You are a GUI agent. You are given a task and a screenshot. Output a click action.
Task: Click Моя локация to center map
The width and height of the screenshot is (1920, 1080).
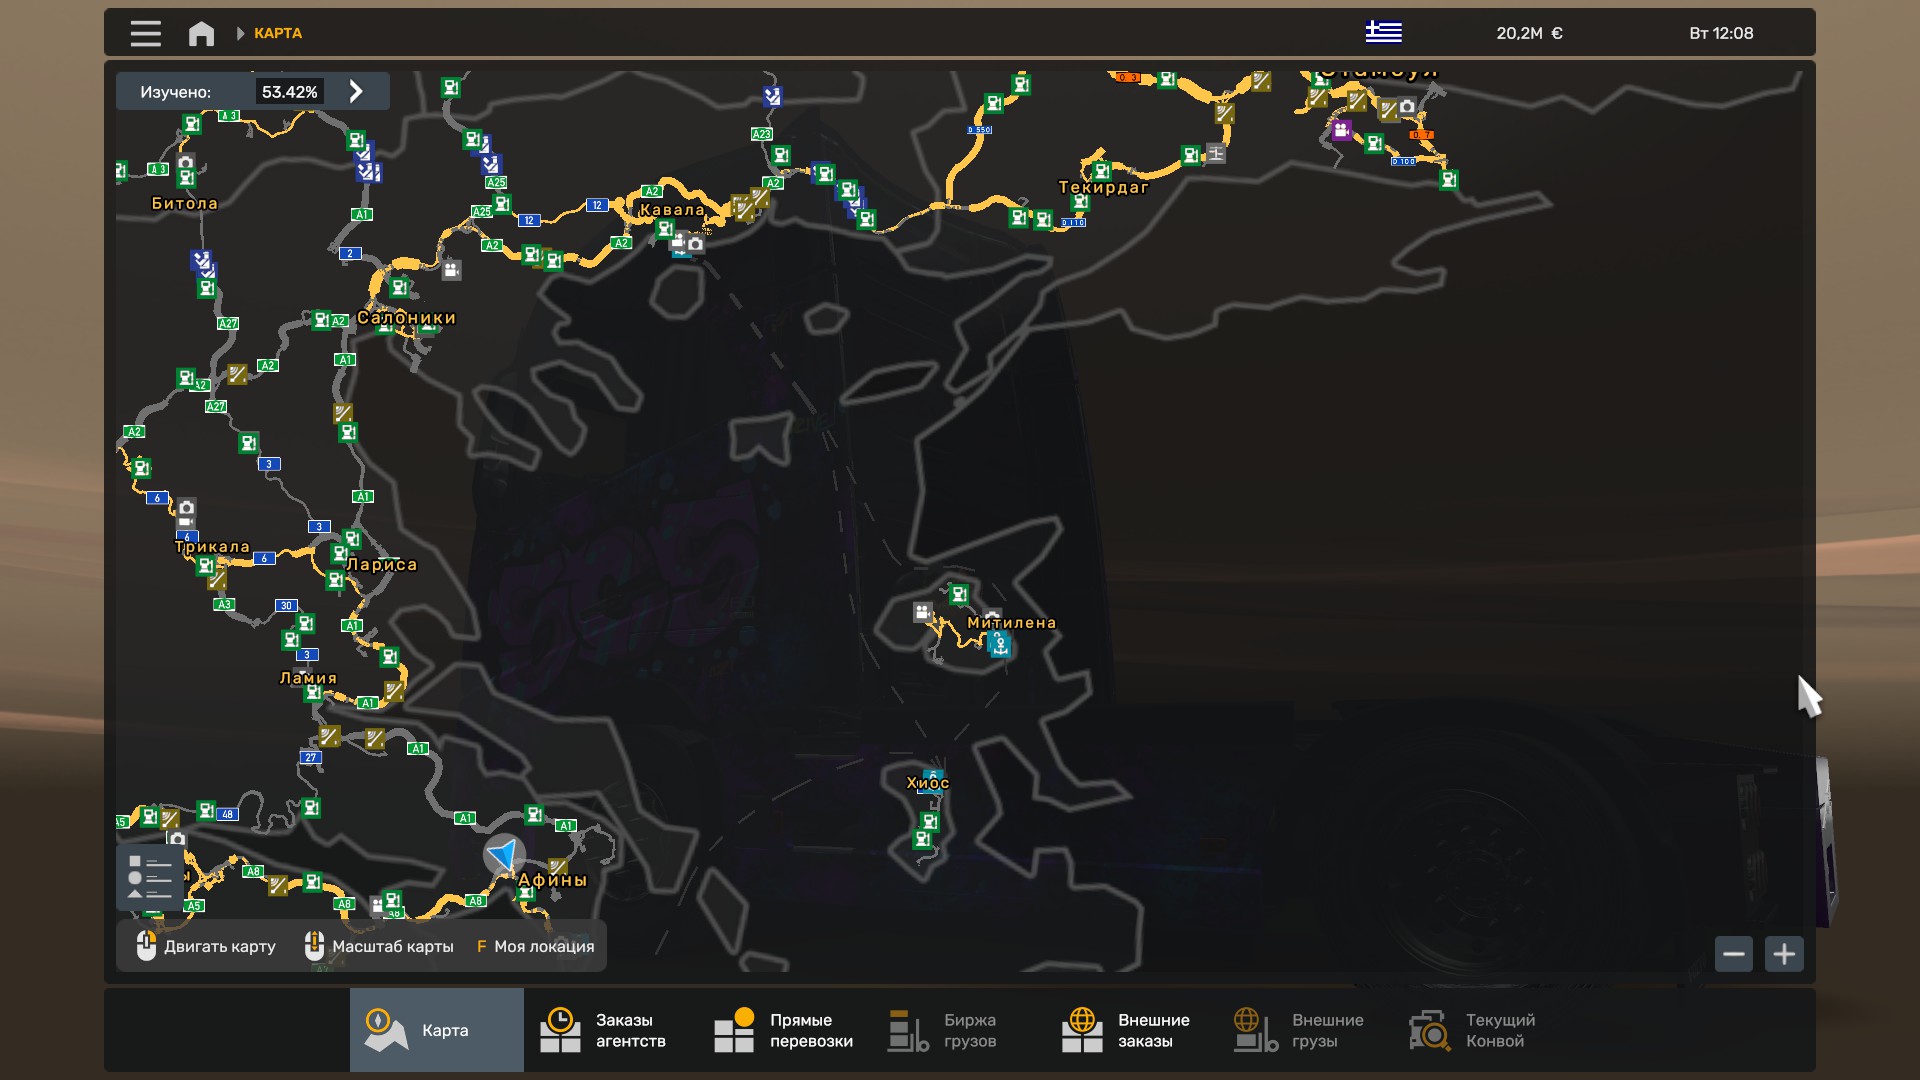pyautogui.click(x=544, y=946)
